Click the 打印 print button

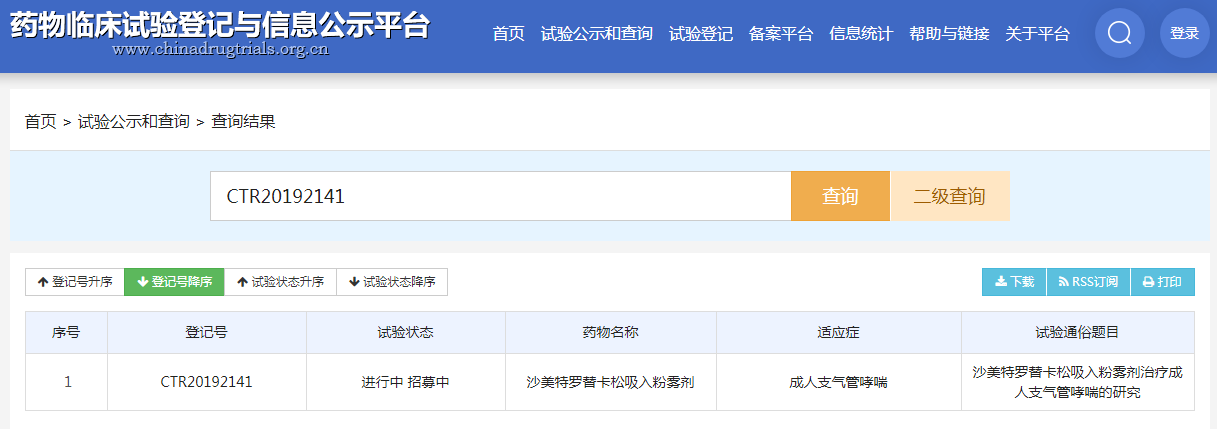pos(1163,282)
